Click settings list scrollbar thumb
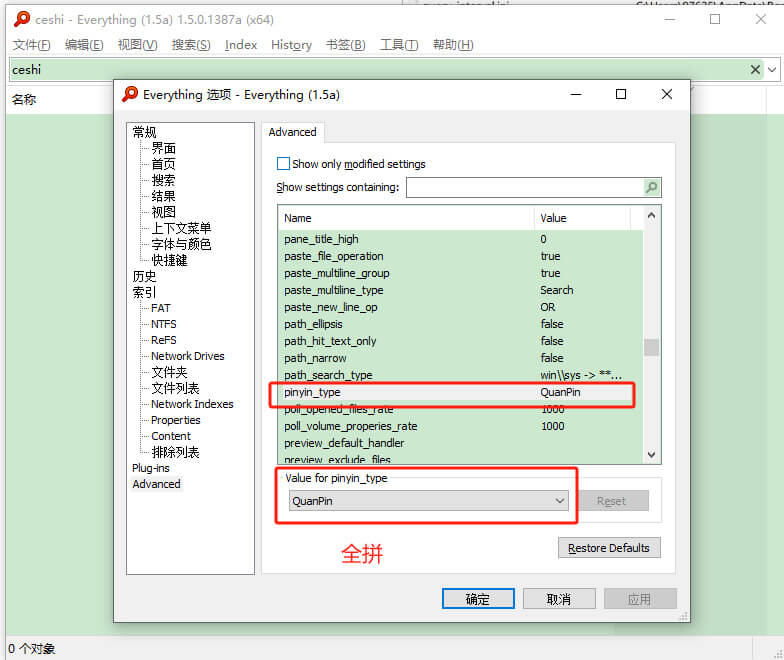 [652, 347]
